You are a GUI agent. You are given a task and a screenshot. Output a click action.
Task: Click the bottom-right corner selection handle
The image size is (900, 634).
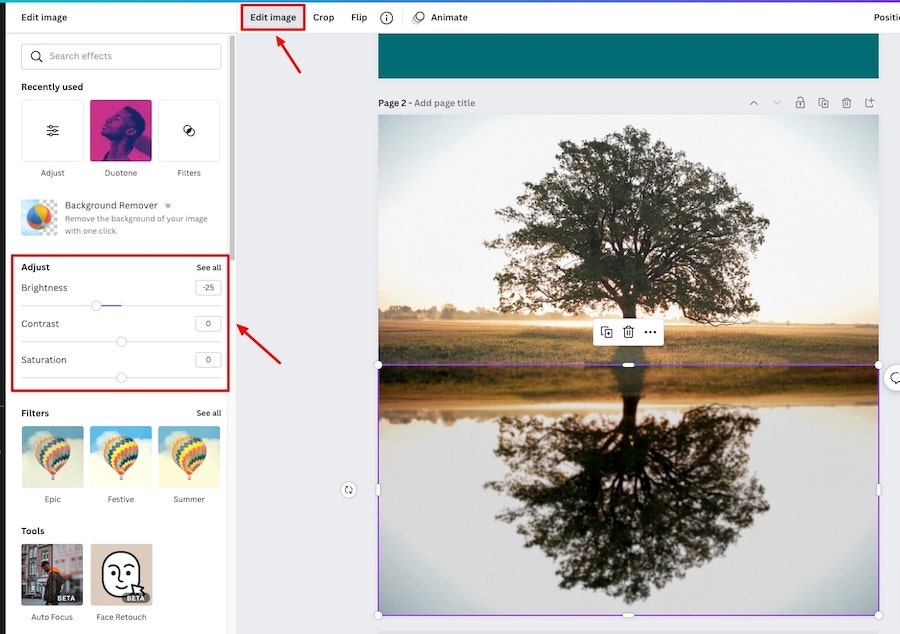click(x=879, y=615)
